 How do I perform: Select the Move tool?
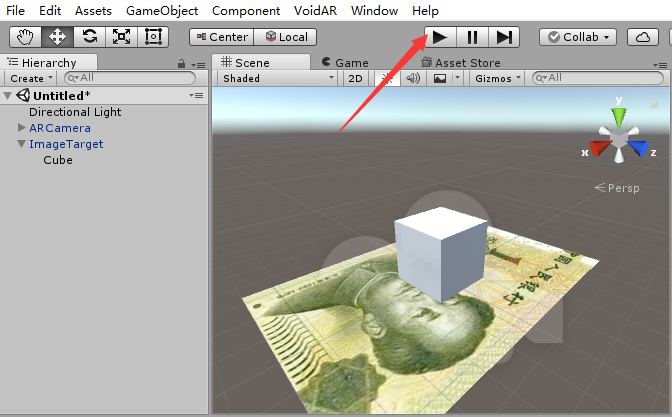tap(57, 37)
